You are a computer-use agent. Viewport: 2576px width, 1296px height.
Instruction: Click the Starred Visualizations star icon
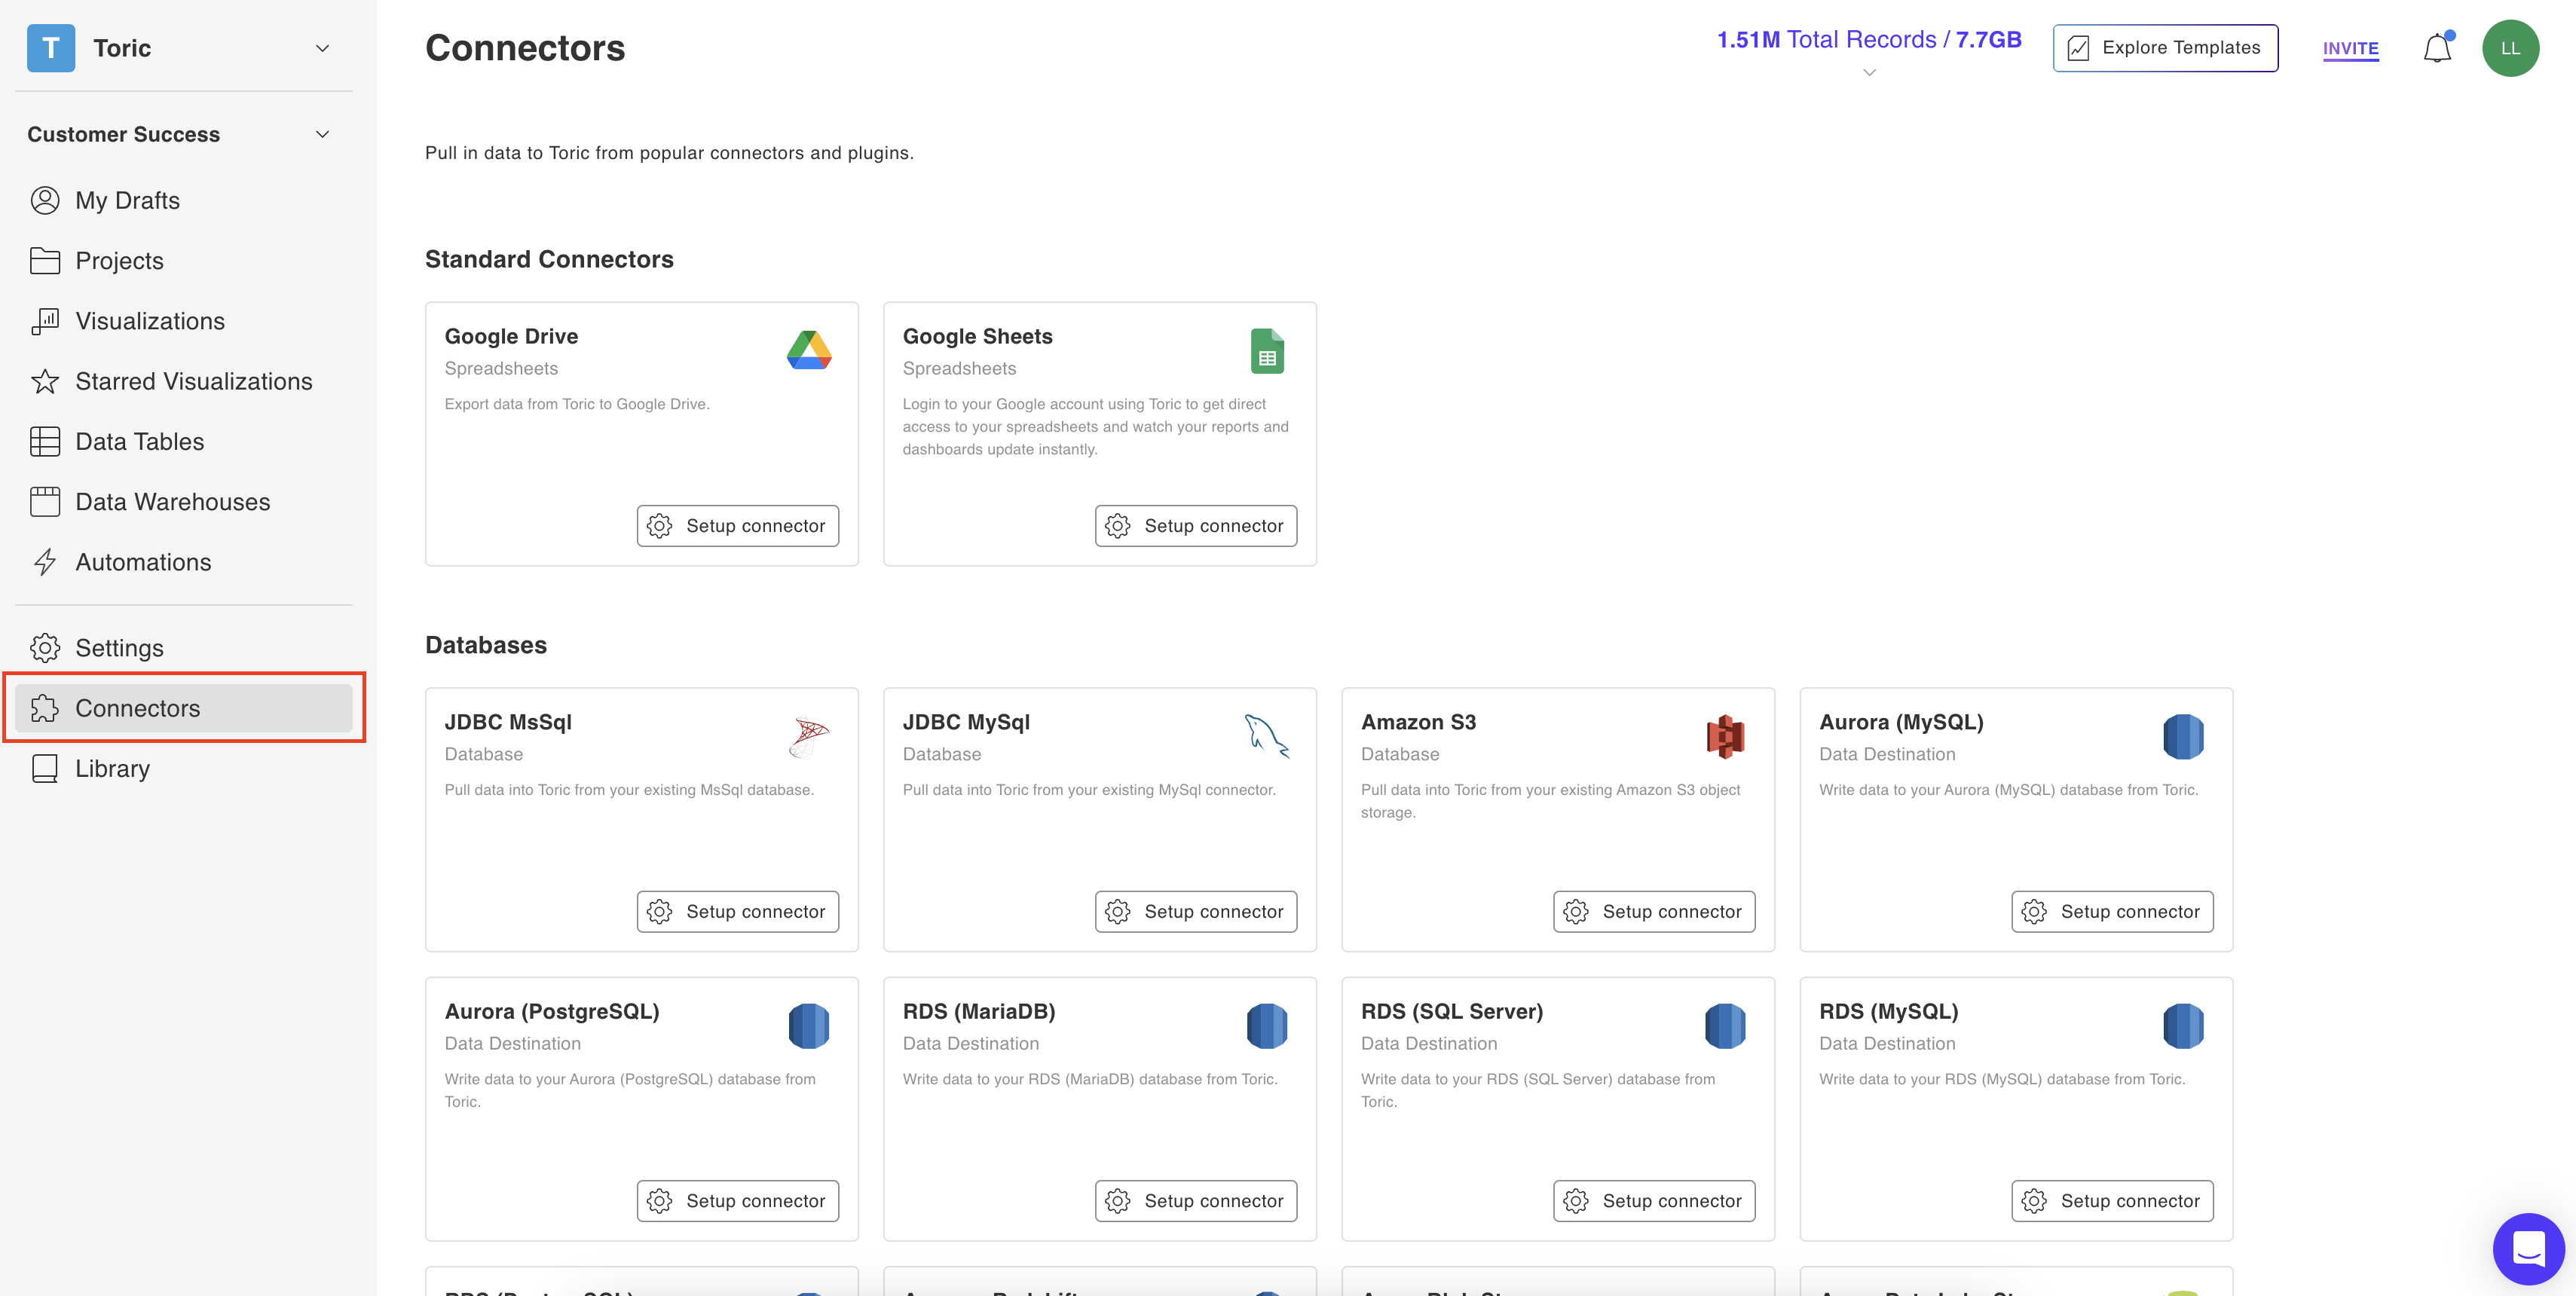(45, 381)
